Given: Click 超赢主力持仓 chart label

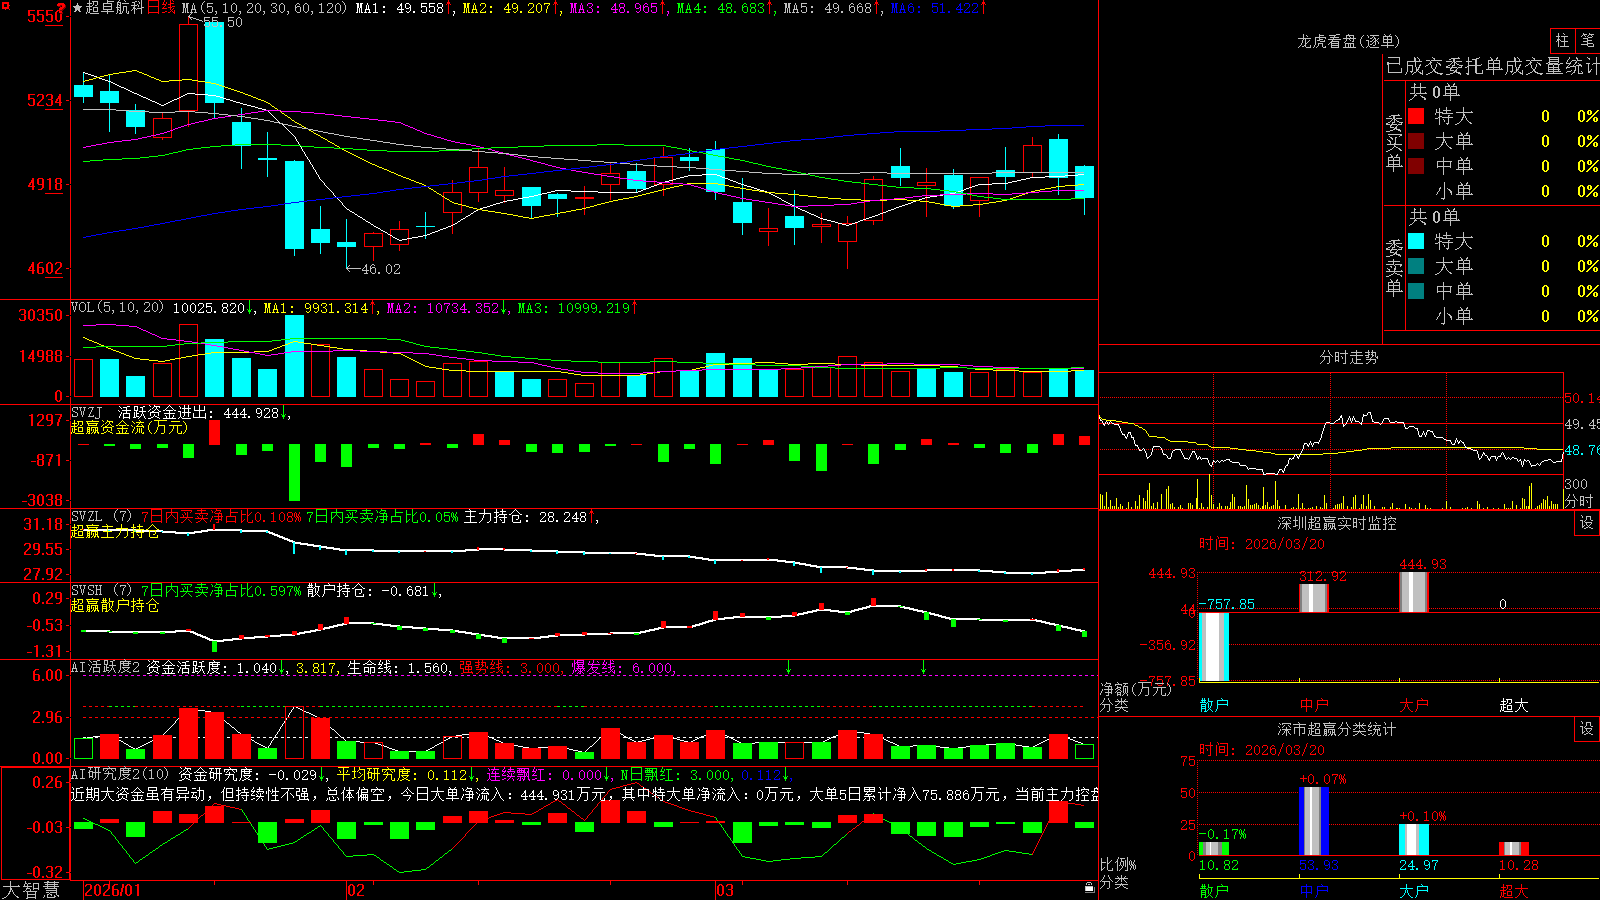Looking at the screenshot, I should (x=115, y=532).
